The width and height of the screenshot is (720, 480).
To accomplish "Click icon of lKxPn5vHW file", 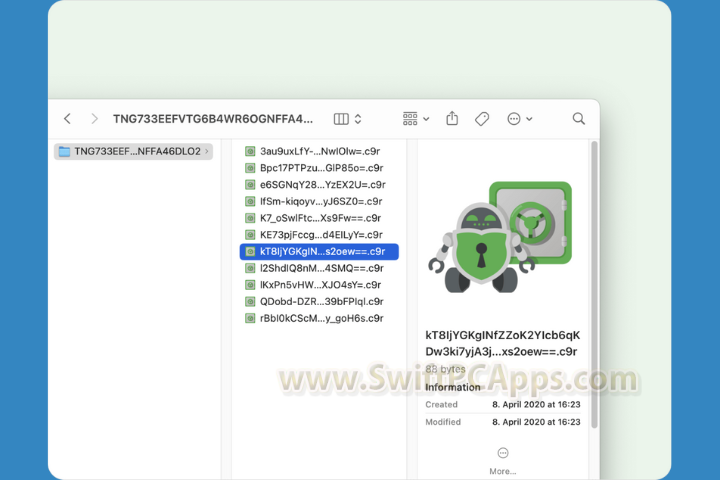I will (250, 285).
